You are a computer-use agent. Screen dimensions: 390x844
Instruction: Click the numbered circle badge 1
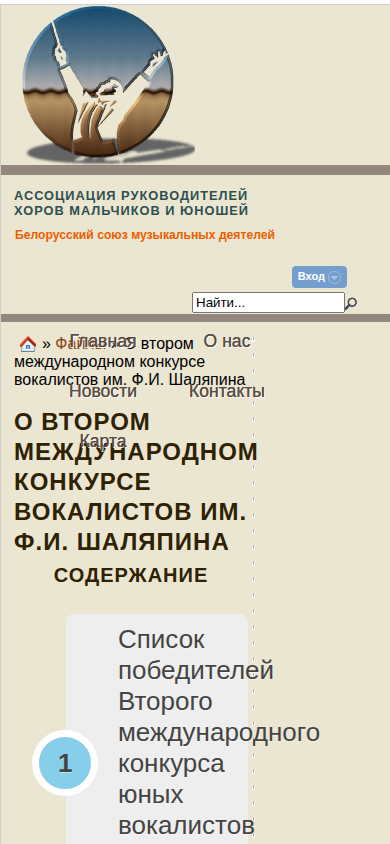point(65,763)
